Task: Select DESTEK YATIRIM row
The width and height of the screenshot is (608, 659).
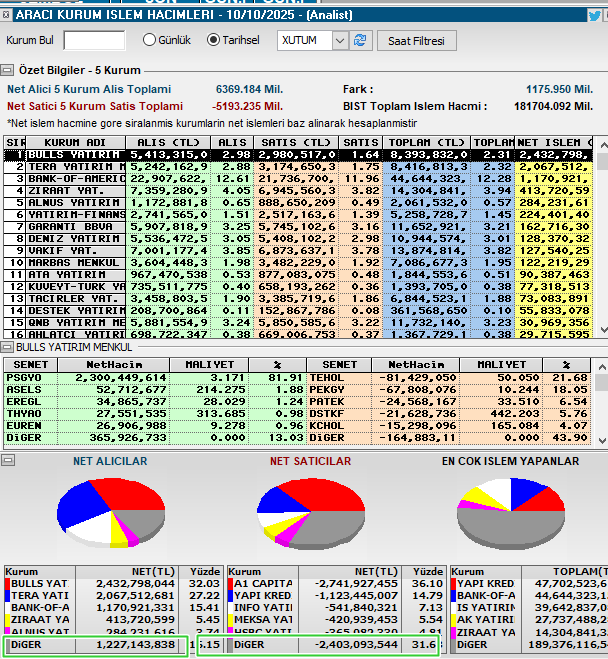Action: (x=298, y=311)
